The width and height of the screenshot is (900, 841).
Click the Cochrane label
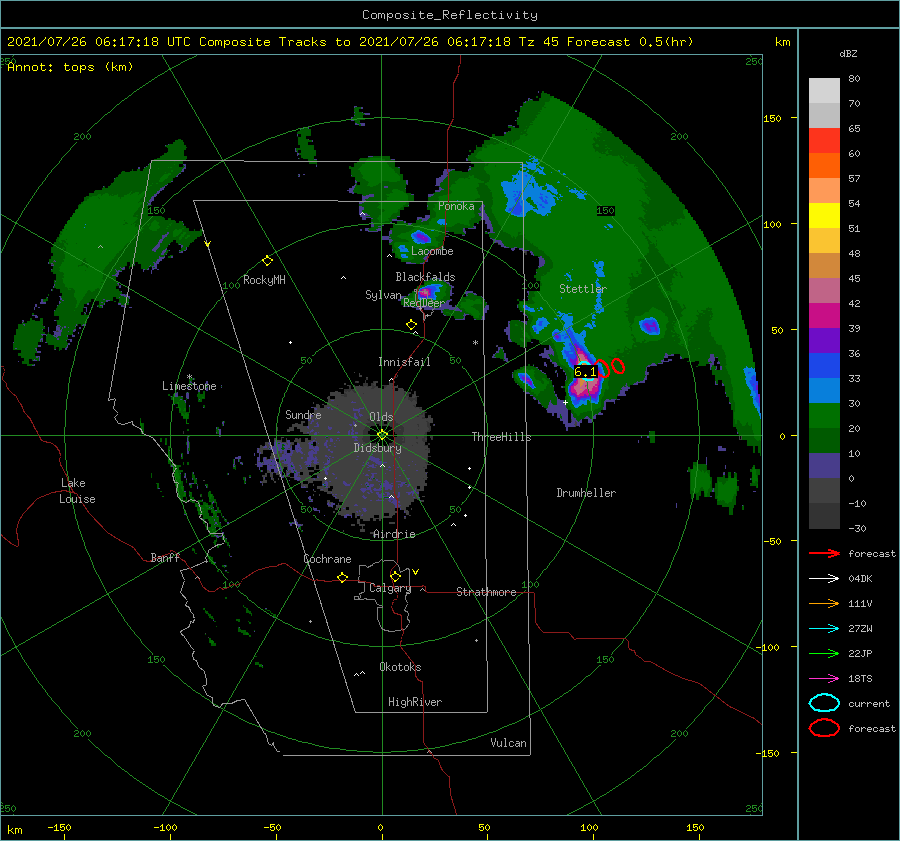(x=327, y=559)
